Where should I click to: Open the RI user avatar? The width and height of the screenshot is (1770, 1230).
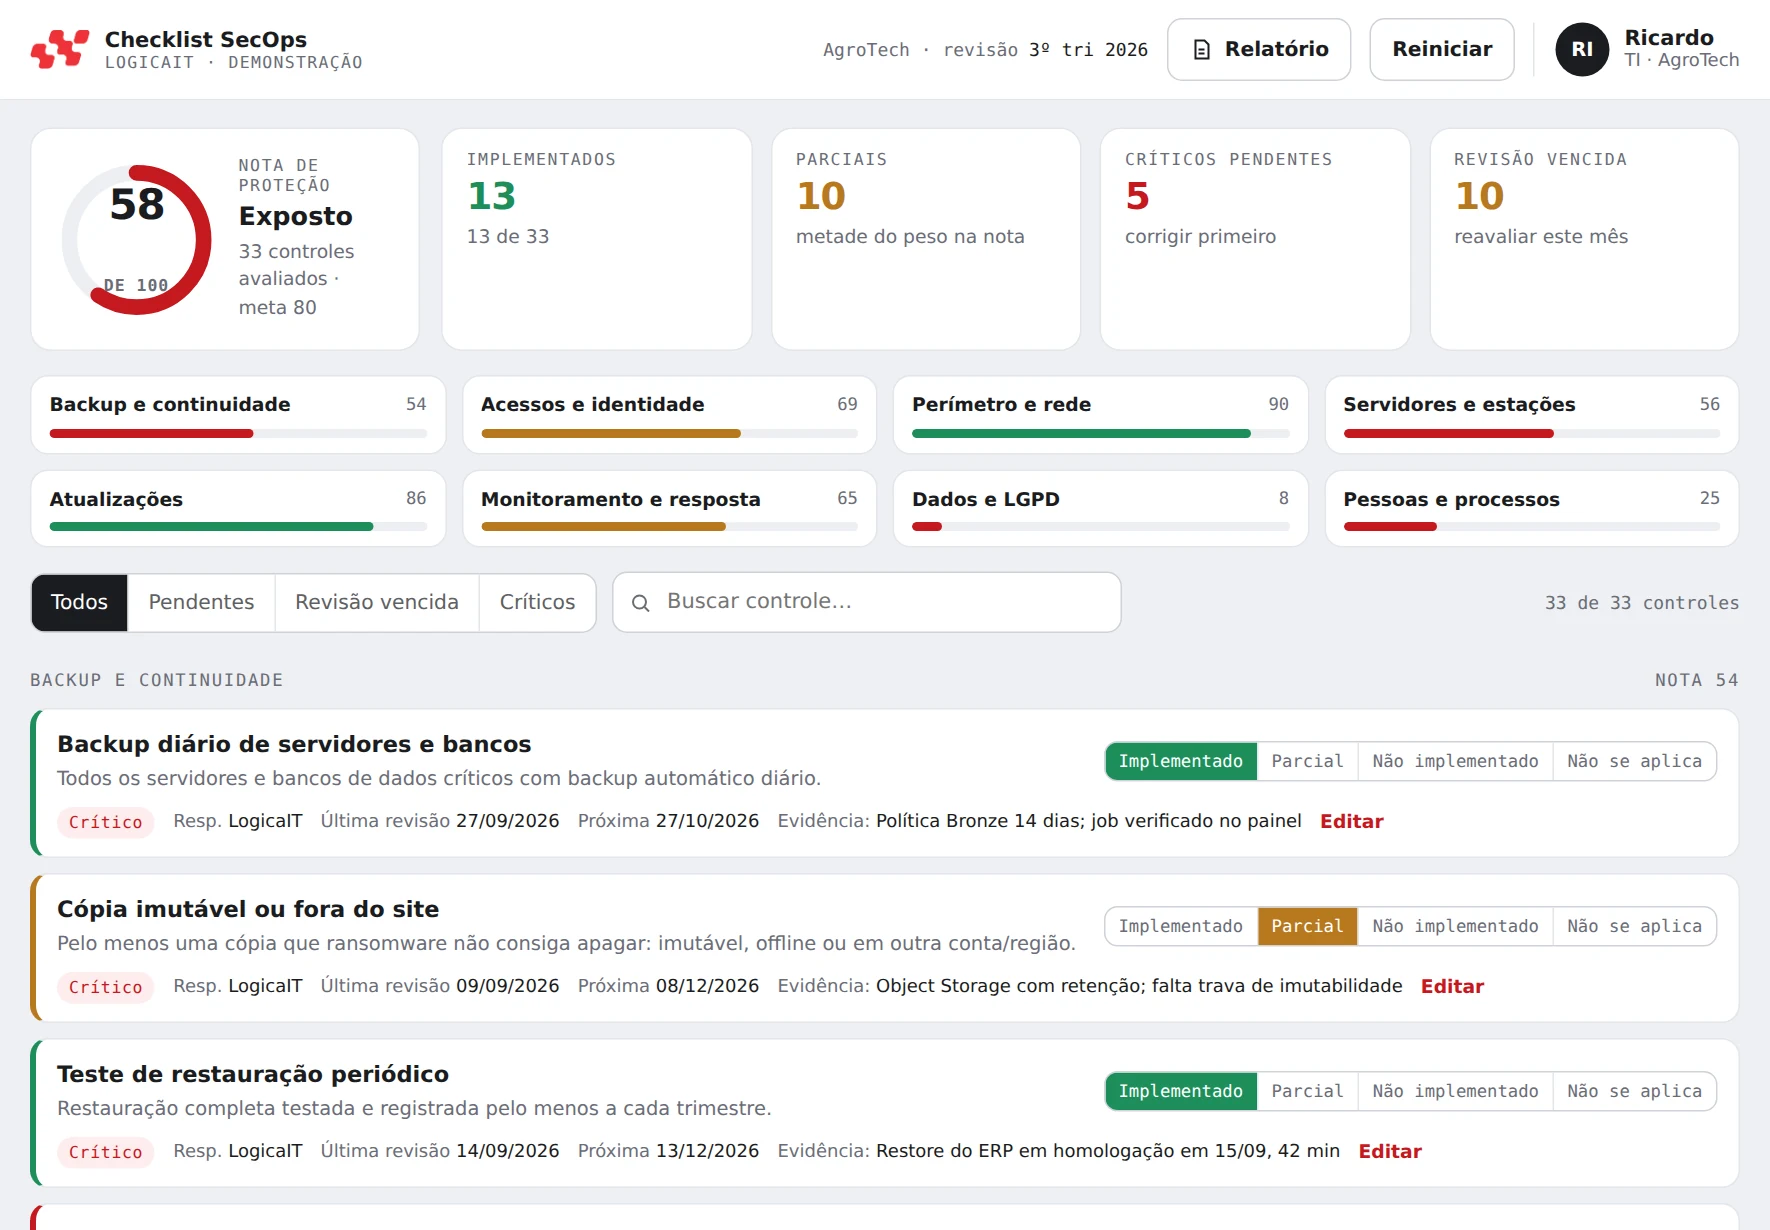(x=1582, y=49)
